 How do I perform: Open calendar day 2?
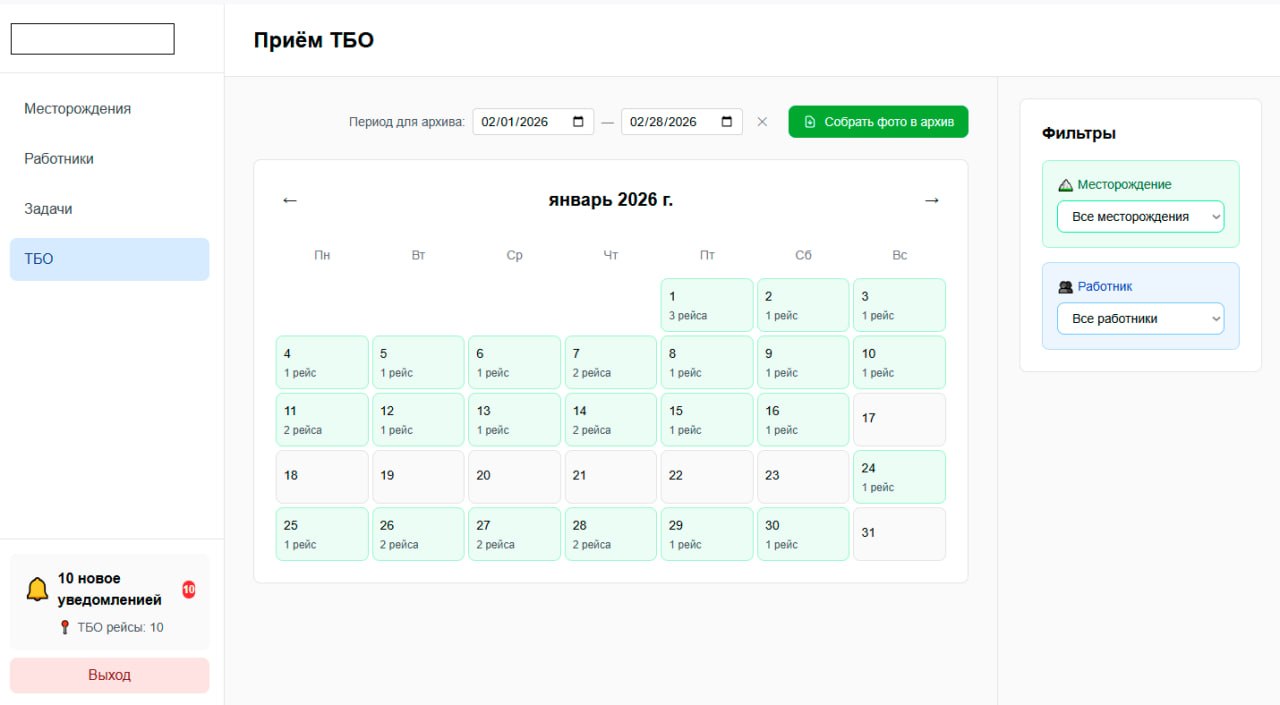pos(803,305)
